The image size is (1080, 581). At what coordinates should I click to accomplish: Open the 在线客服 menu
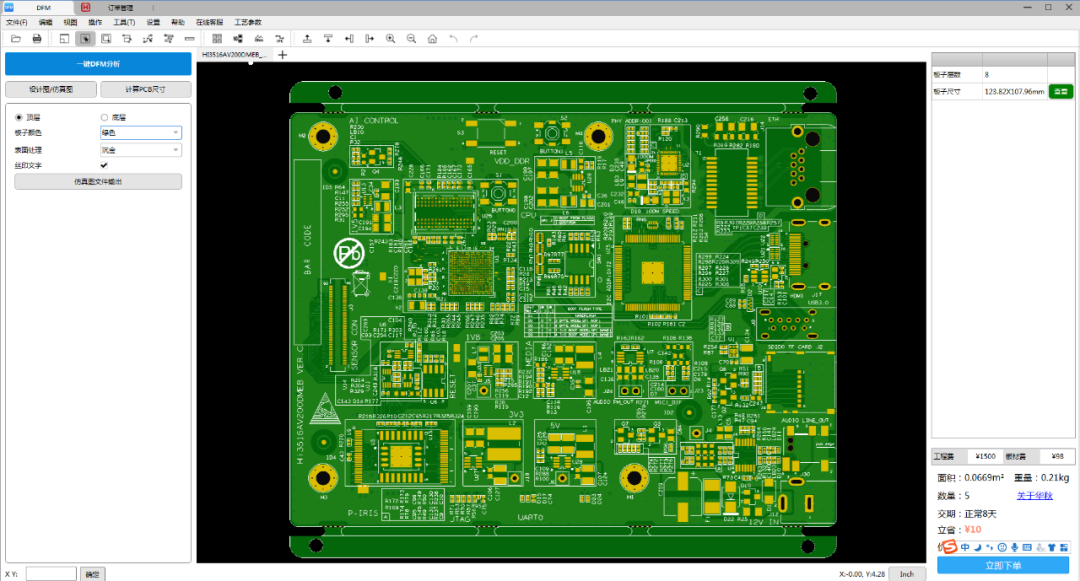(209, 22)
